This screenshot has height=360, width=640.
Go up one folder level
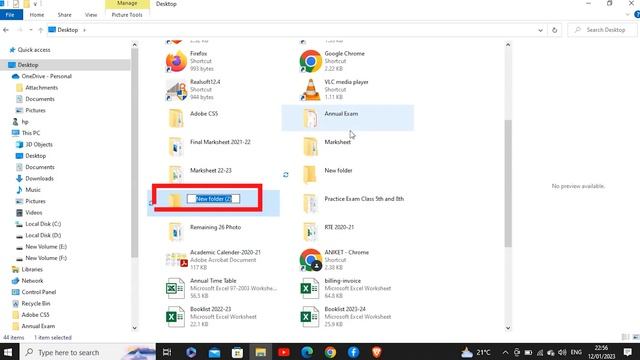pos(40,30)
